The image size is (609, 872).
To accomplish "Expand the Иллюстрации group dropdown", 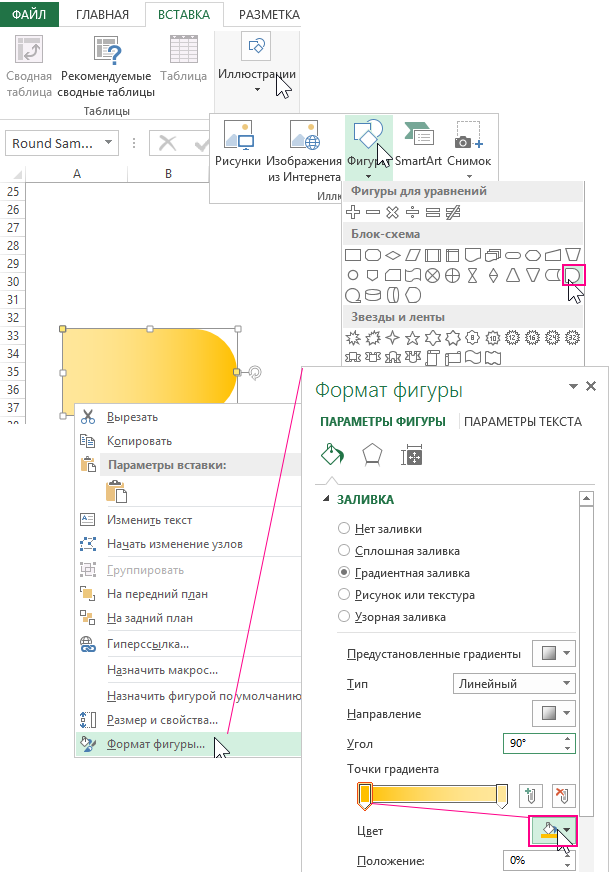I will click(257, 90).
